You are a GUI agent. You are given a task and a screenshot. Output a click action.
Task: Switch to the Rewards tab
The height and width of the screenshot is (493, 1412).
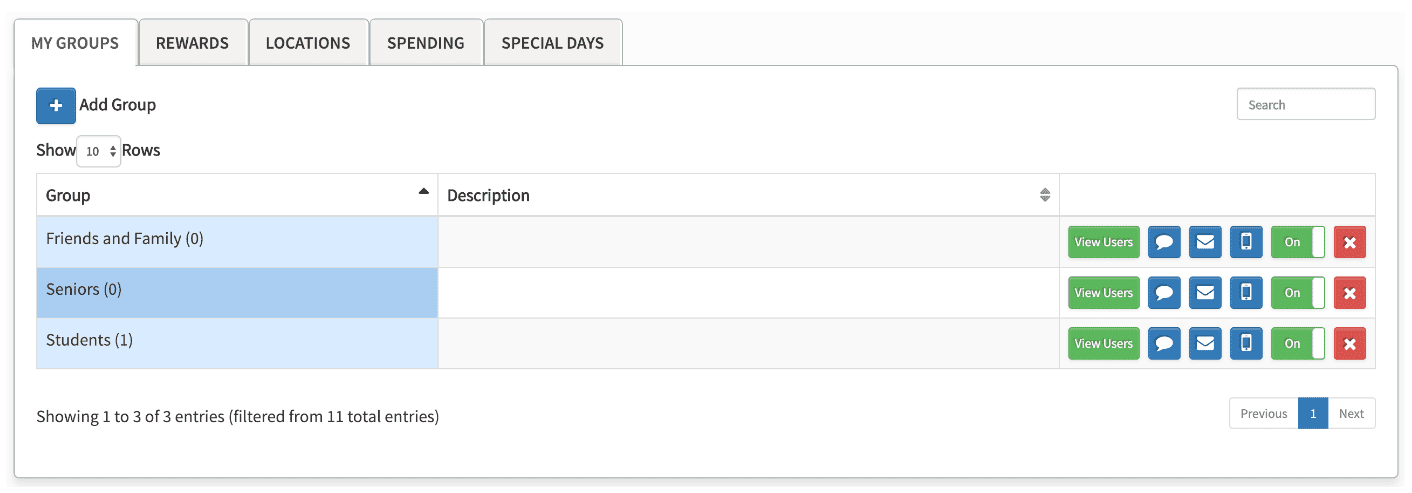pos(192,43)
